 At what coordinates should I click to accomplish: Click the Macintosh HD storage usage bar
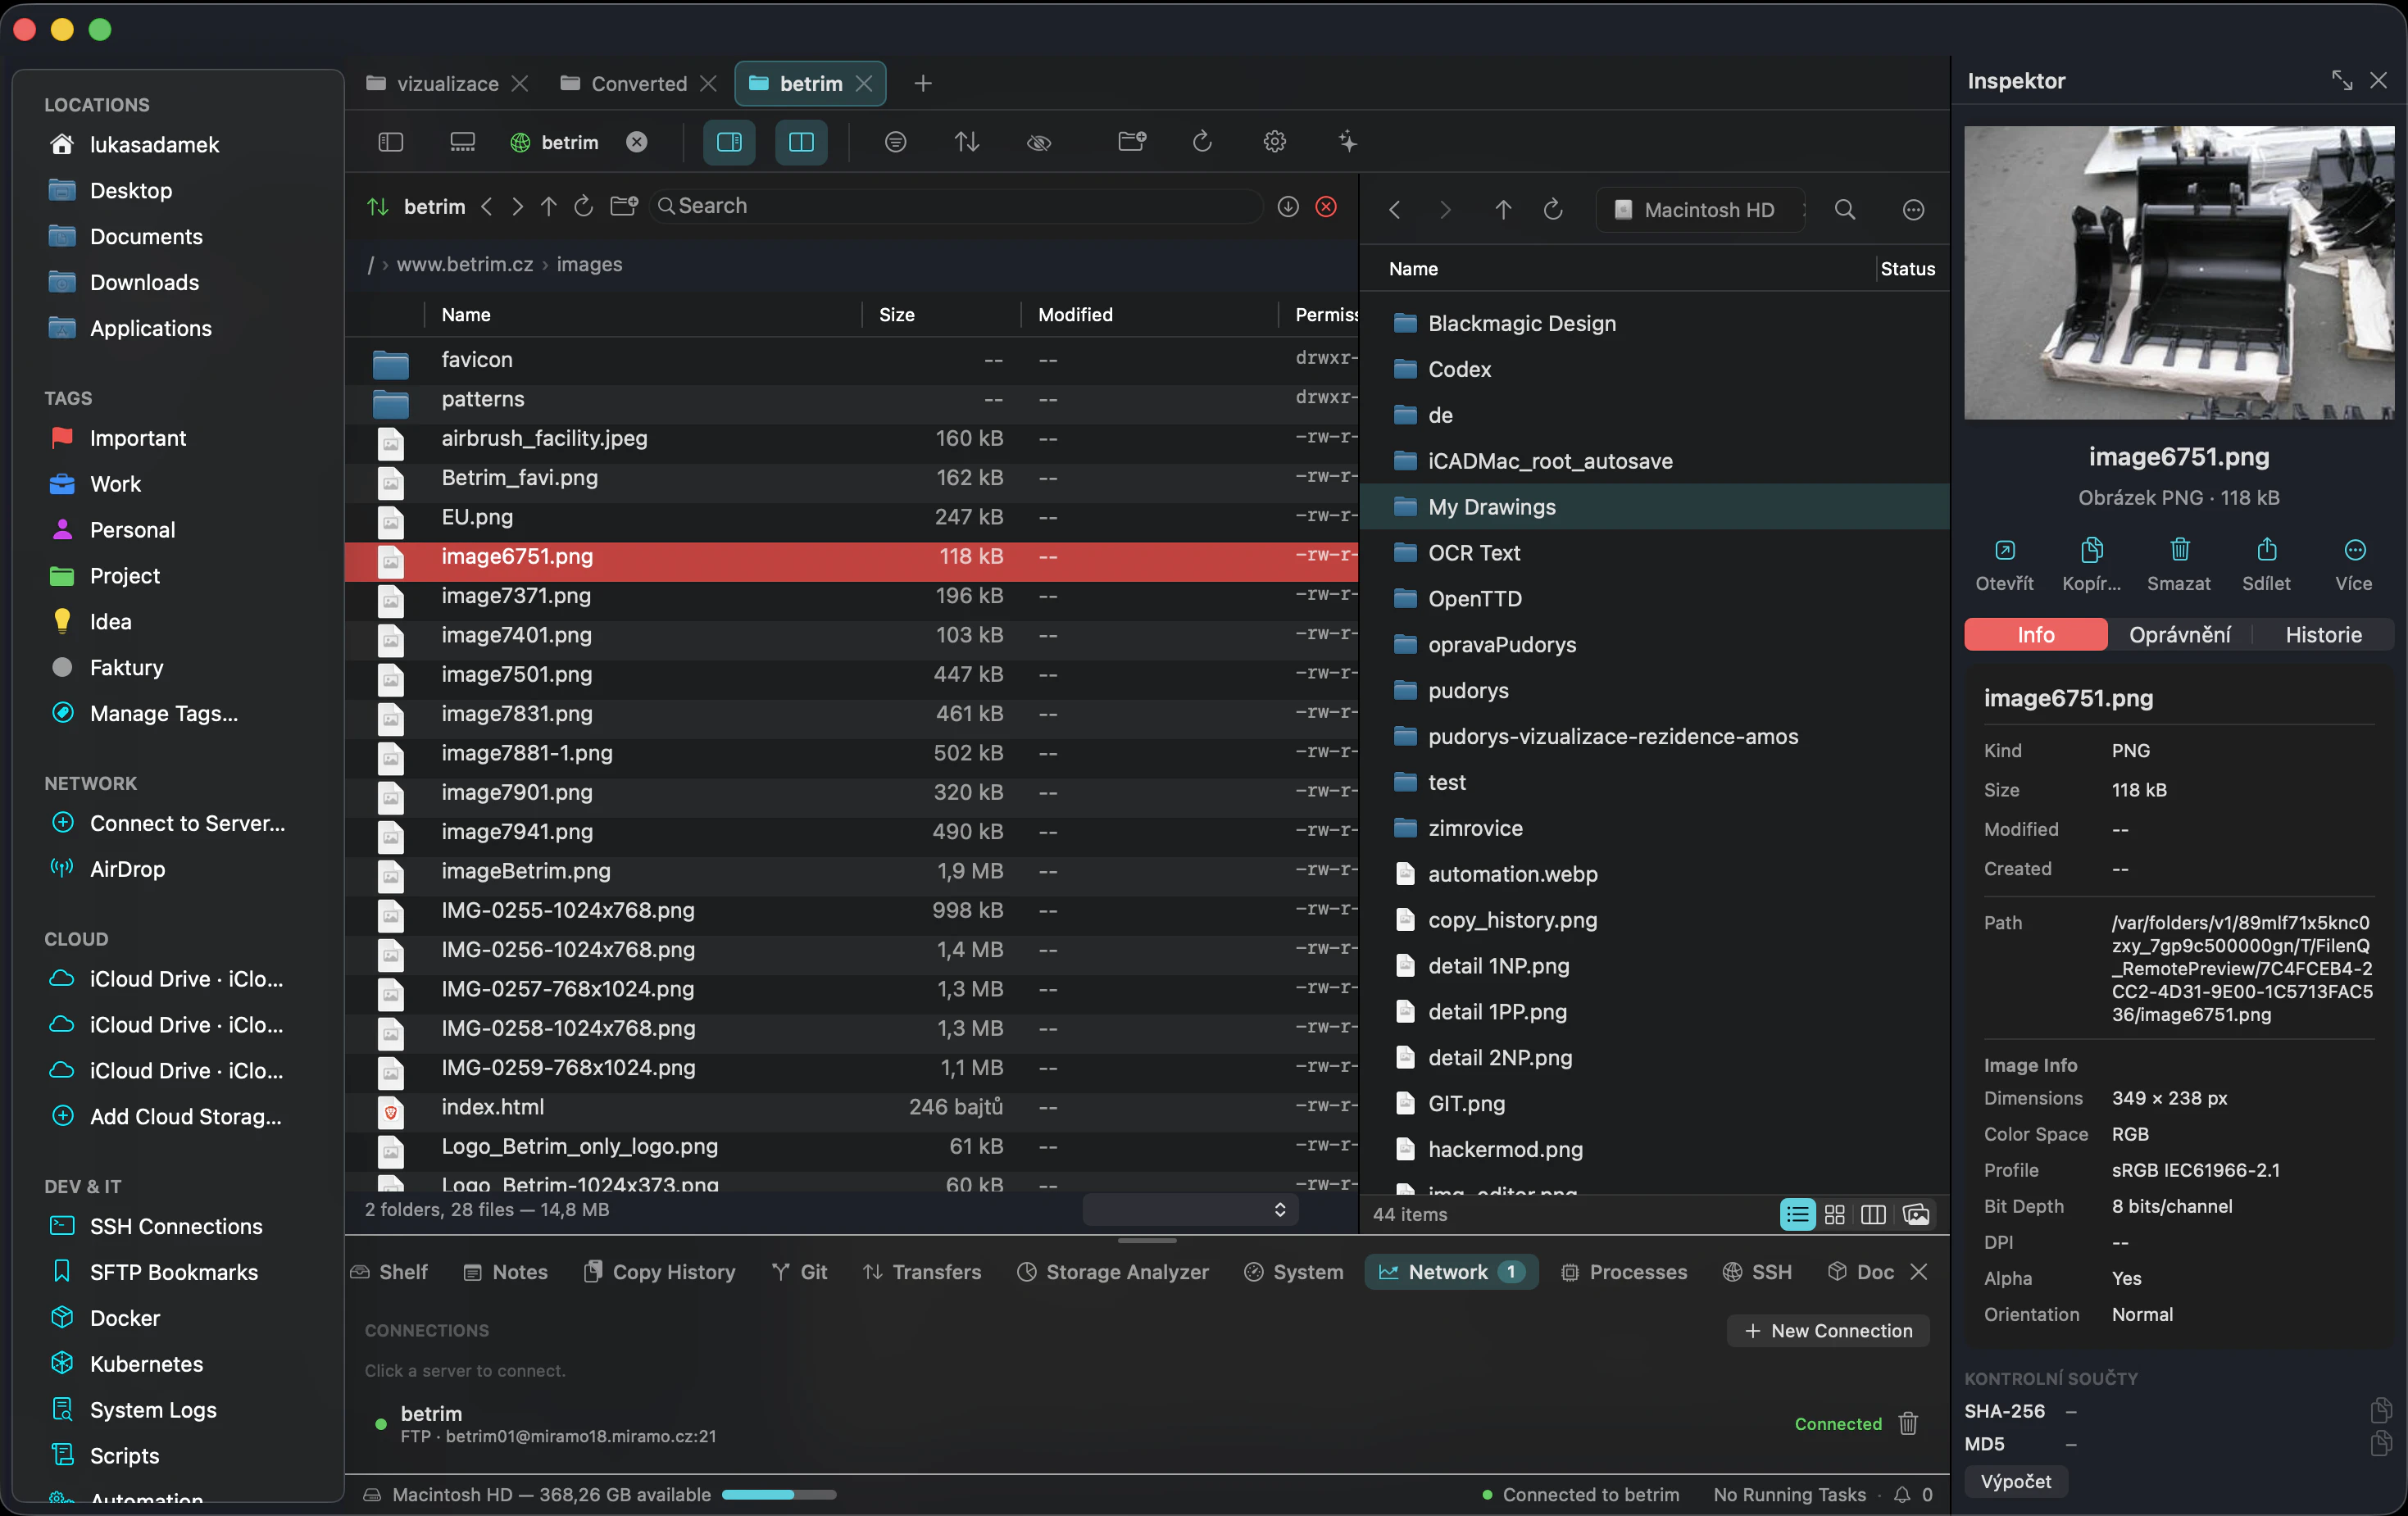(x=778, y=1494)
